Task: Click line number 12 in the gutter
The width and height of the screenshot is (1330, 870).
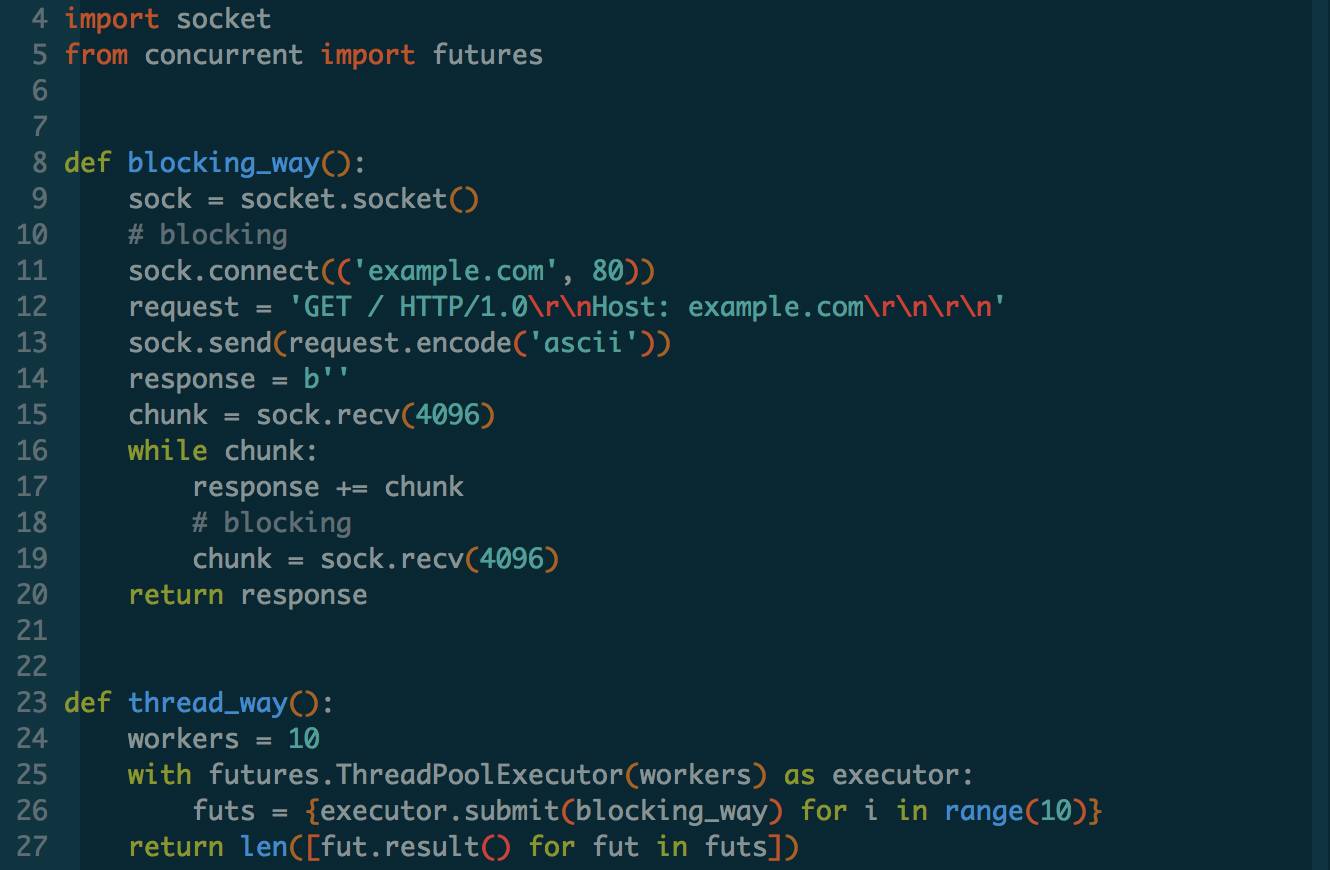Action: (32, 307)
